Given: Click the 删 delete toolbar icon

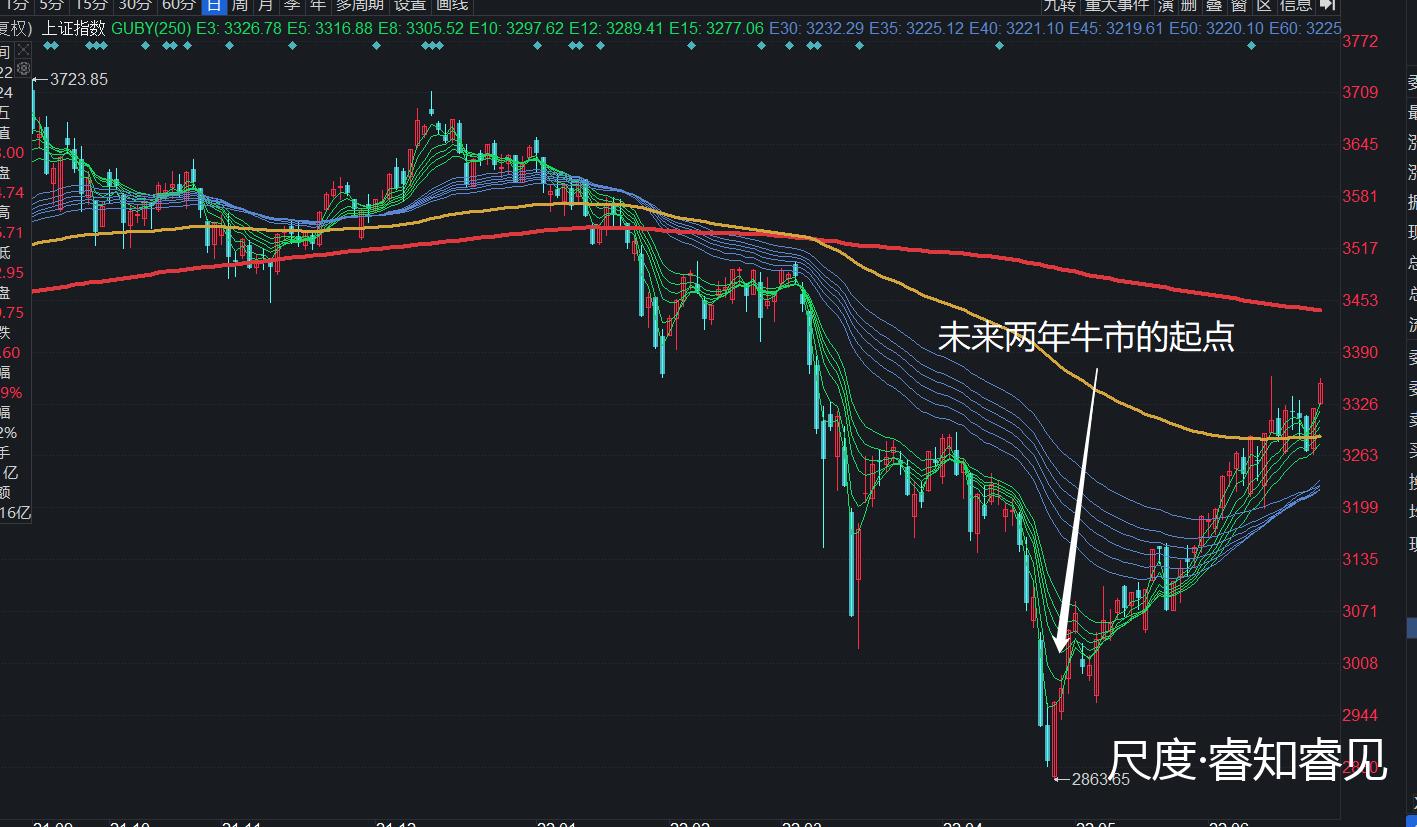Looking at the screenshot, I should (1188, 5).
